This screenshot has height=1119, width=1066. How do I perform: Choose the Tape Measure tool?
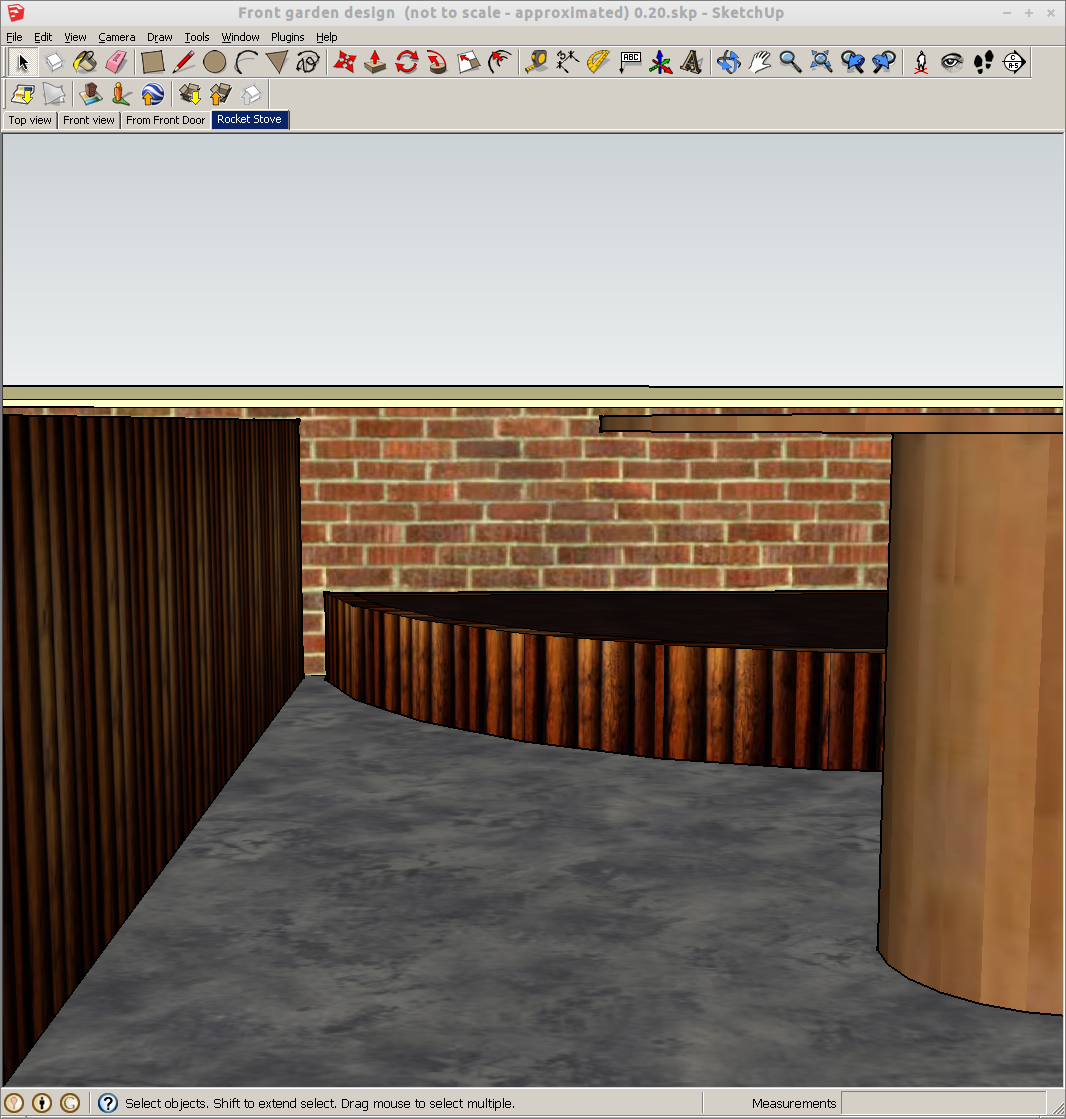(536, 62)
